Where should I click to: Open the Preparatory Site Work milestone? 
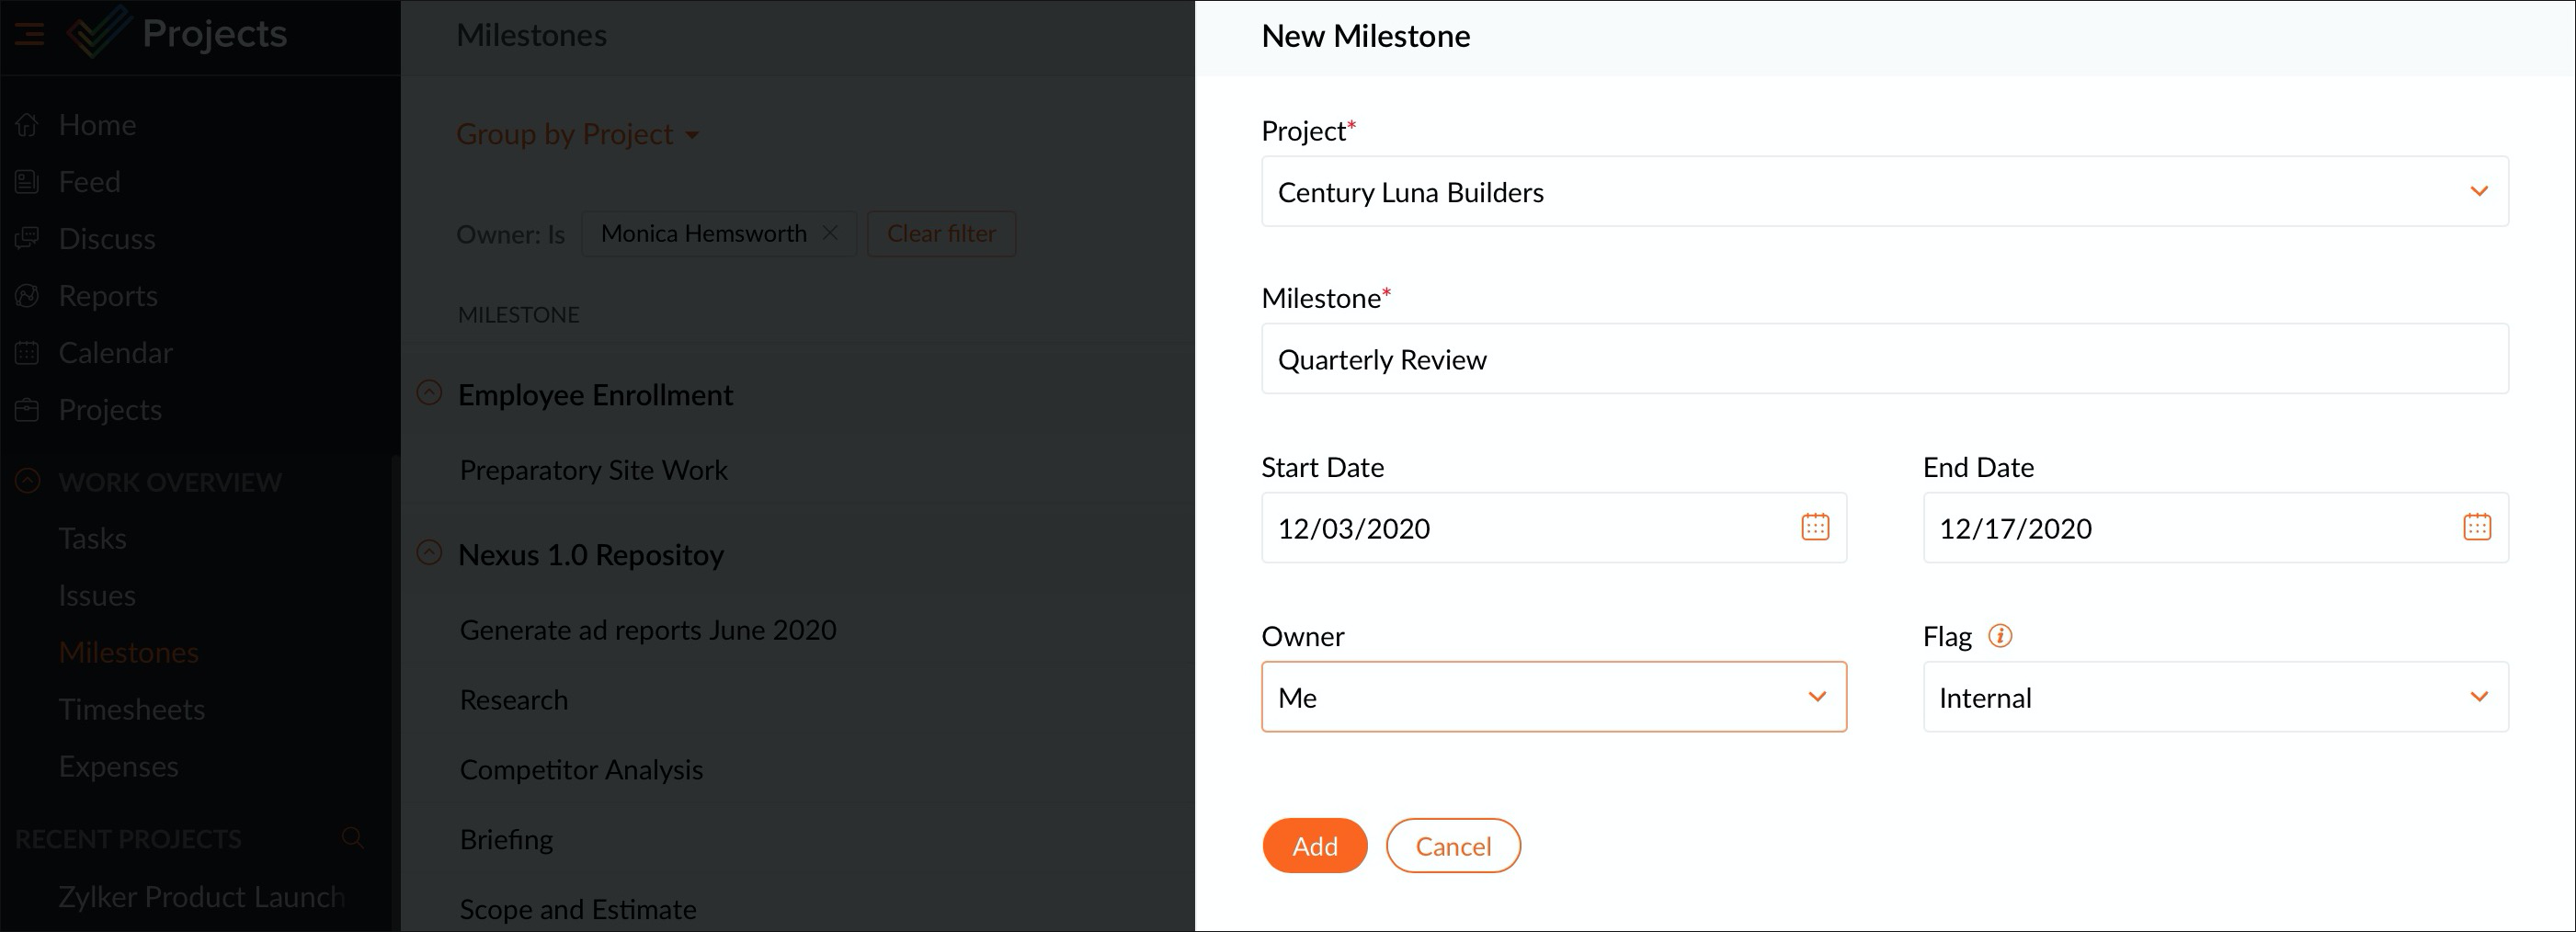(593, 470)
